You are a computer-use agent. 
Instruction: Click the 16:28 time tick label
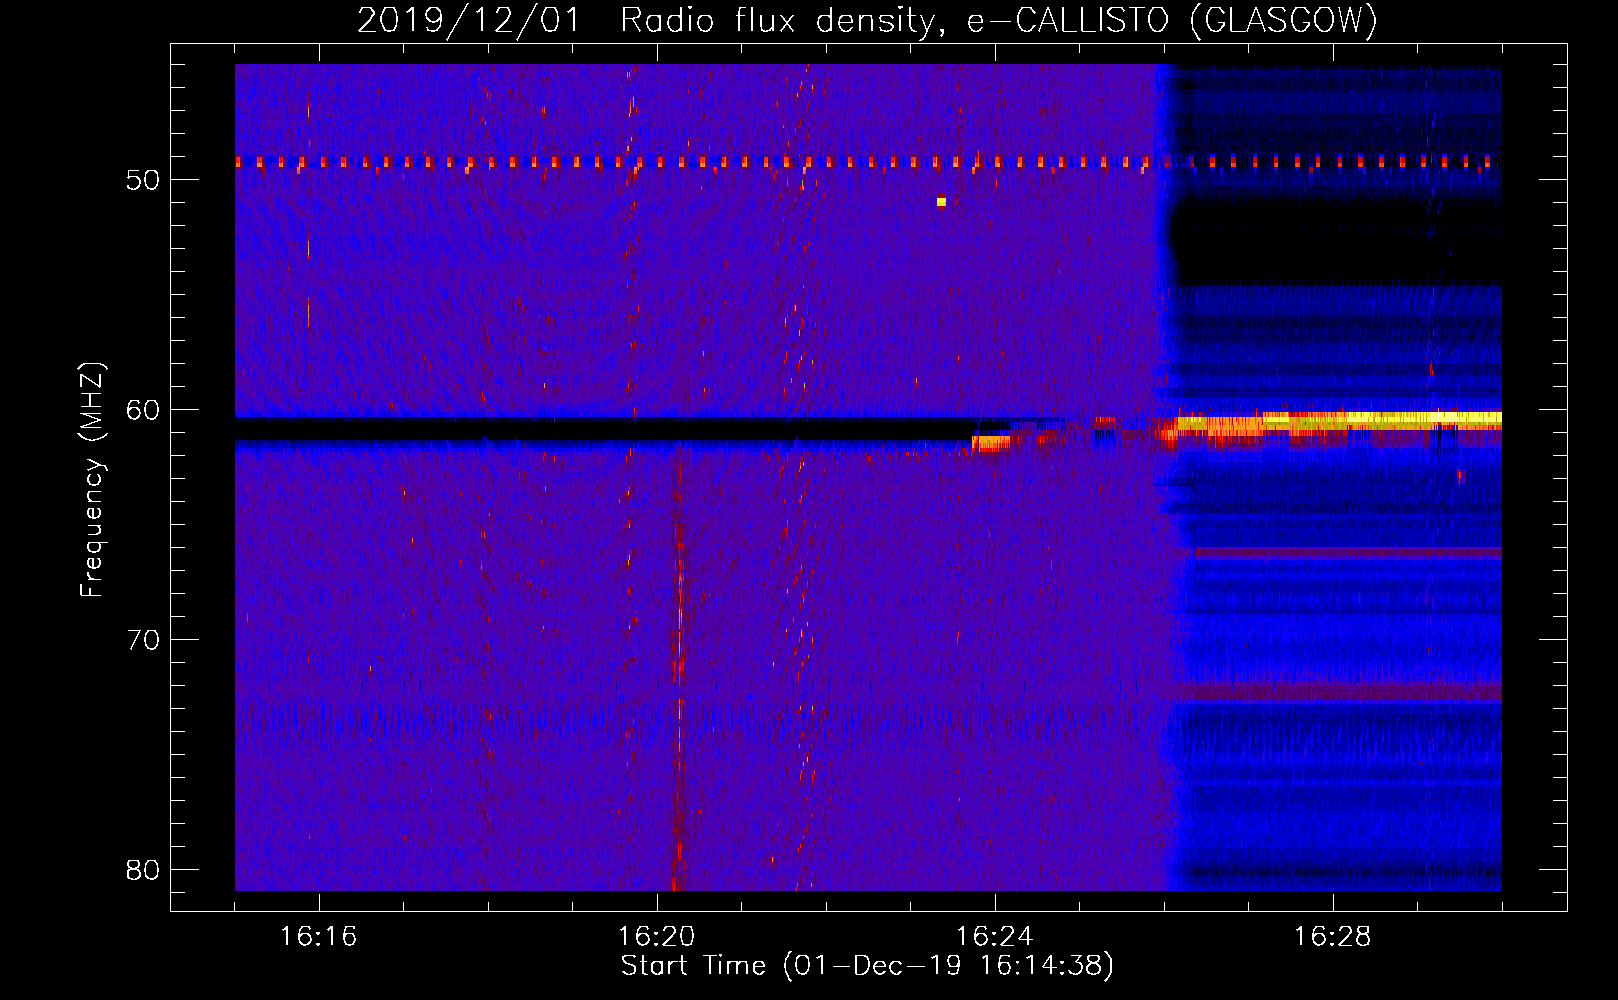1333,937
